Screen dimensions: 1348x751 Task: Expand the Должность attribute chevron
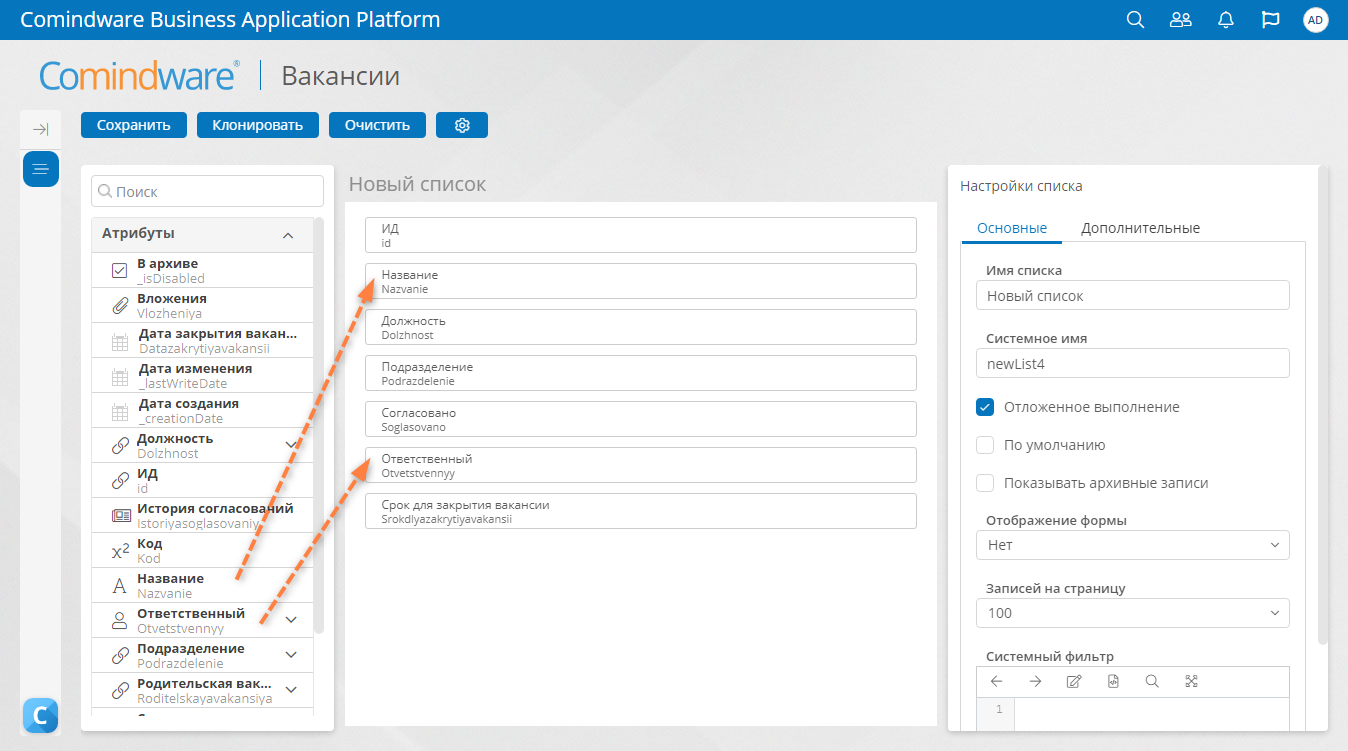tap(291, 445)
